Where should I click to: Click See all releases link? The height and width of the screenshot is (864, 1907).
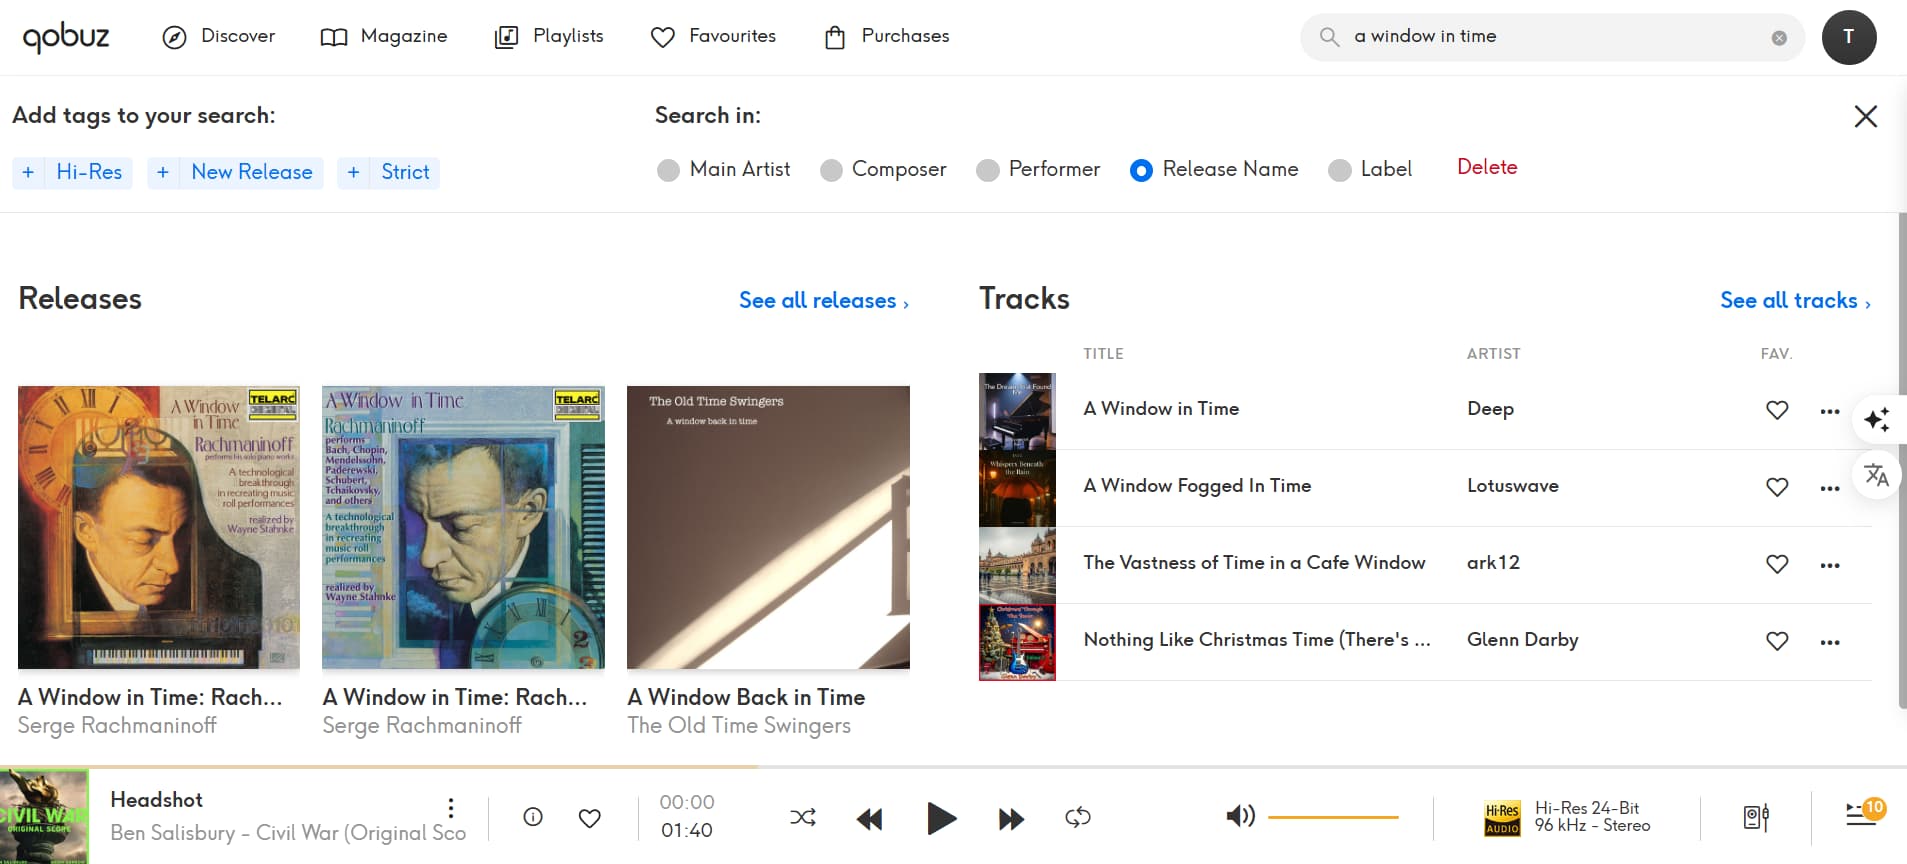click(823, 301)
